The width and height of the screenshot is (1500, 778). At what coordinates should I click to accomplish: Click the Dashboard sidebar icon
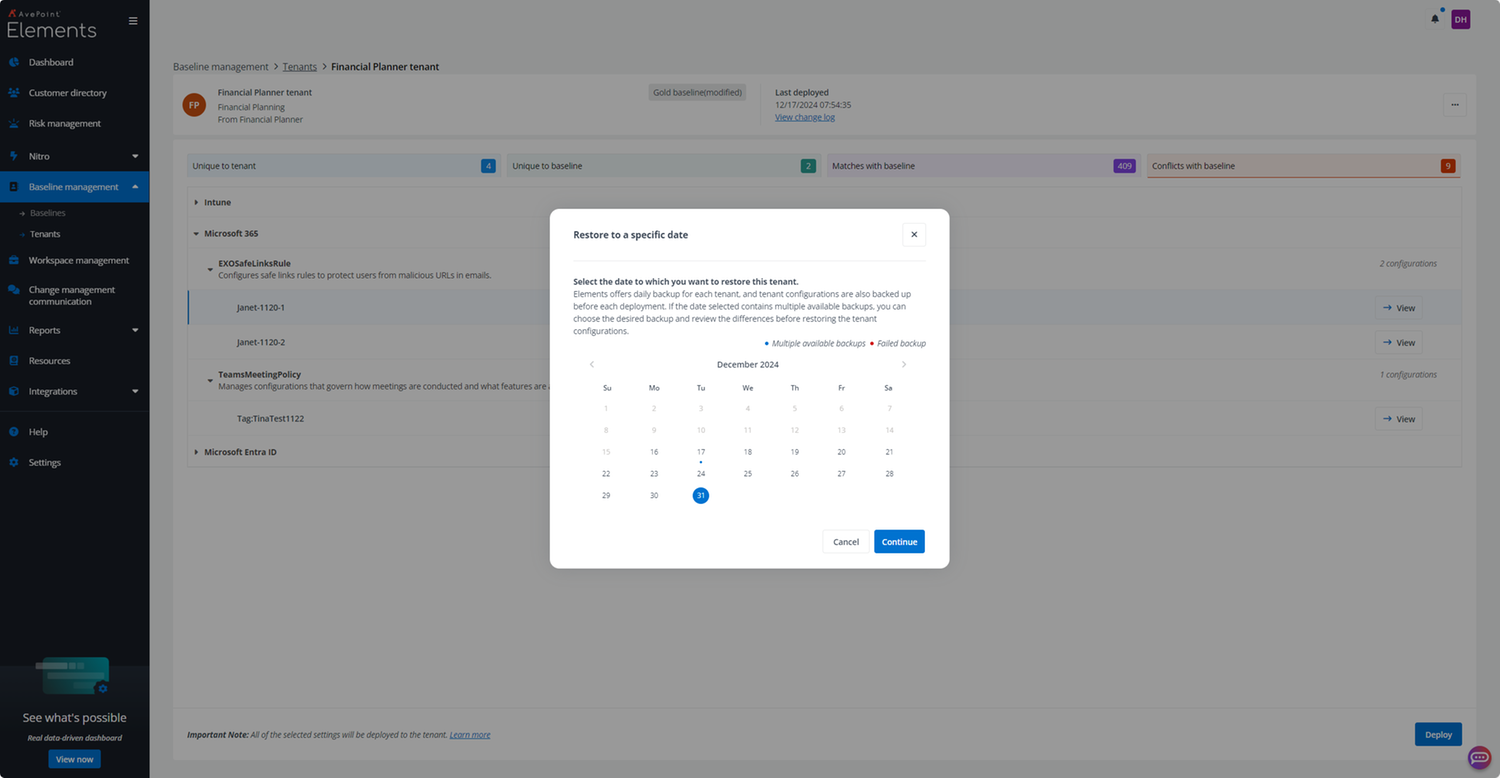[x=14, y=62]
